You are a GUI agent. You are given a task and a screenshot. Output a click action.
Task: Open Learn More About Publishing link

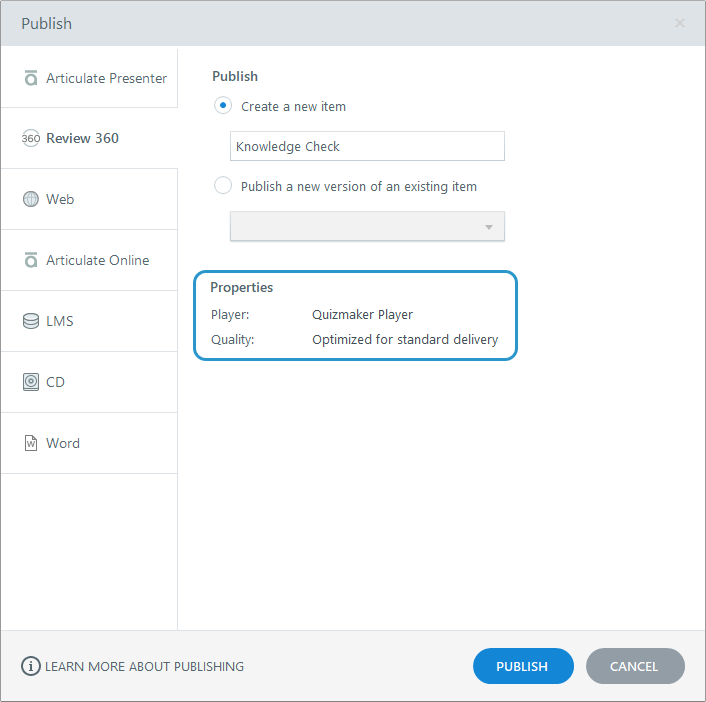[x=144, y=666]
